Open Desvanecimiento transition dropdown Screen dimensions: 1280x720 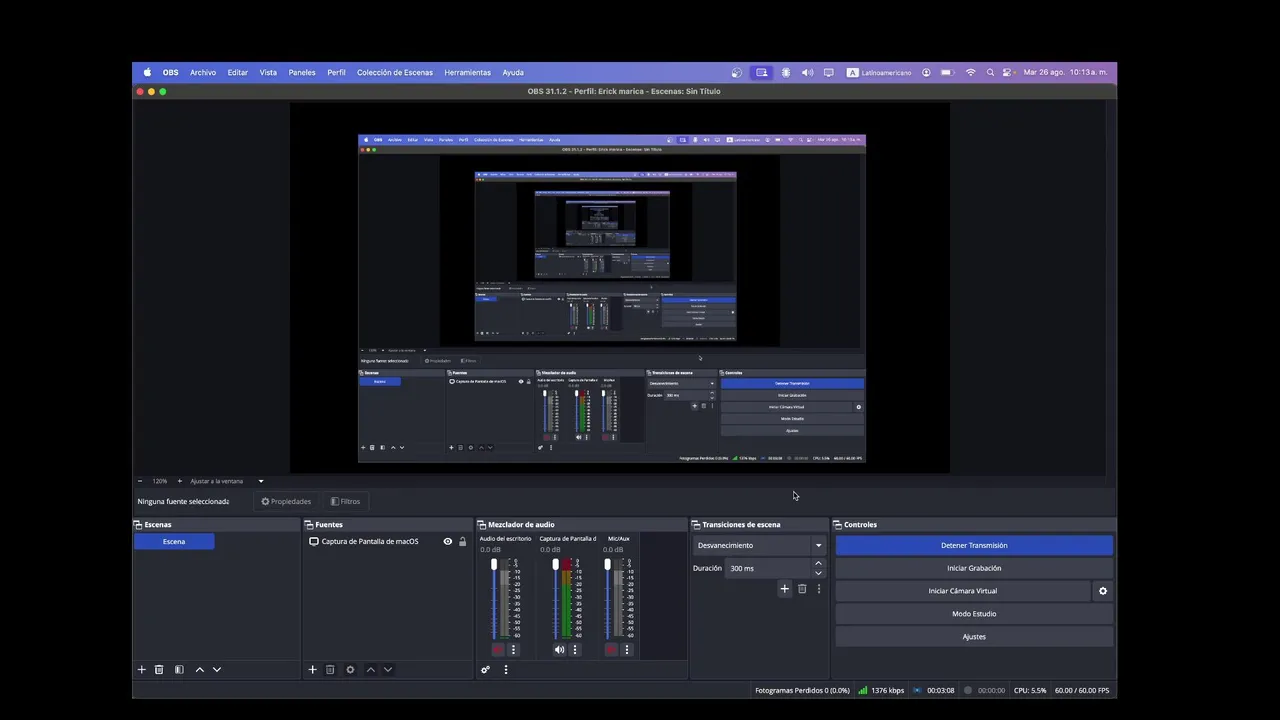(760, 546)
